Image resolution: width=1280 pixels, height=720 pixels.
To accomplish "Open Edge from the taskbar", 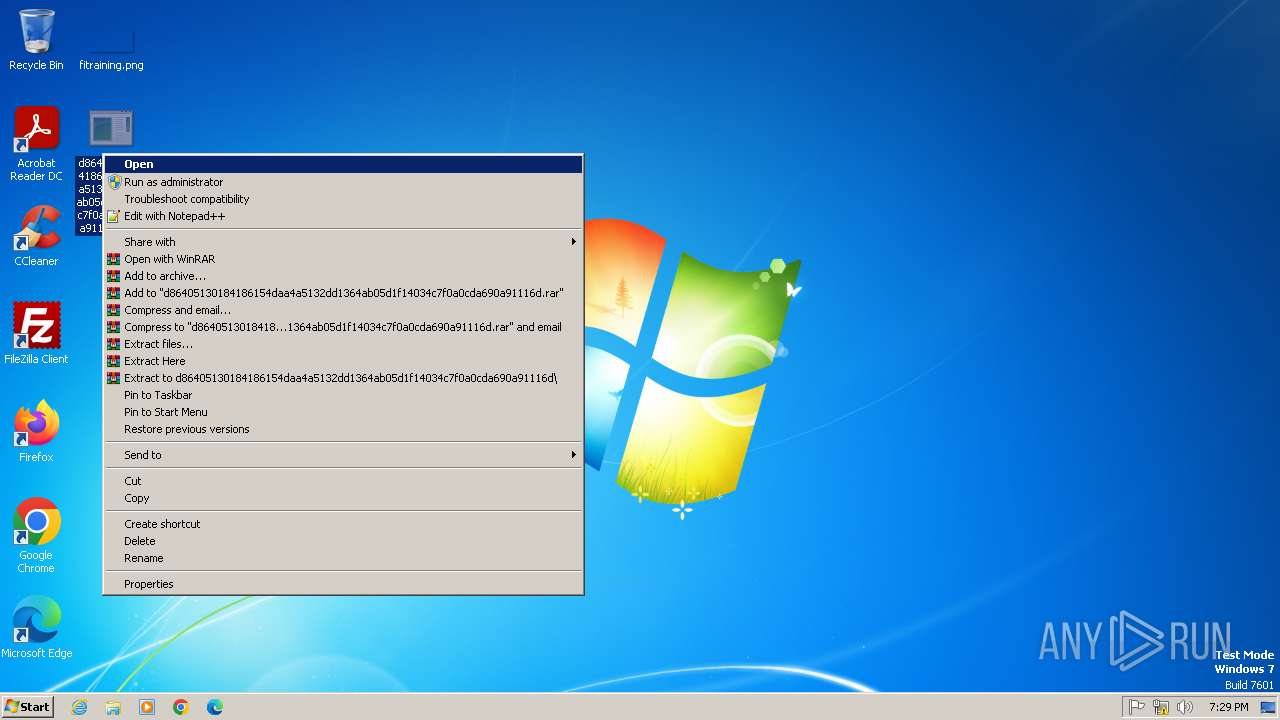I will coord(215,707).
